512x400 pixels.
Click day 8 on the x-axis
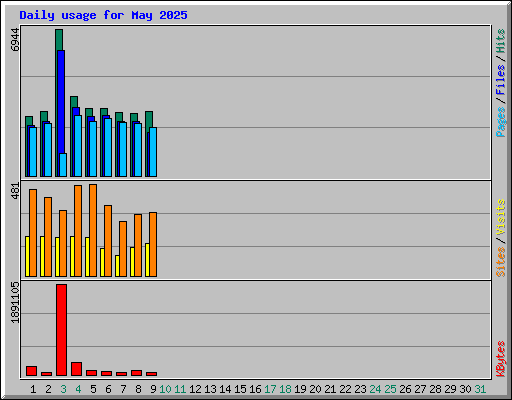(x=138, y=389)
